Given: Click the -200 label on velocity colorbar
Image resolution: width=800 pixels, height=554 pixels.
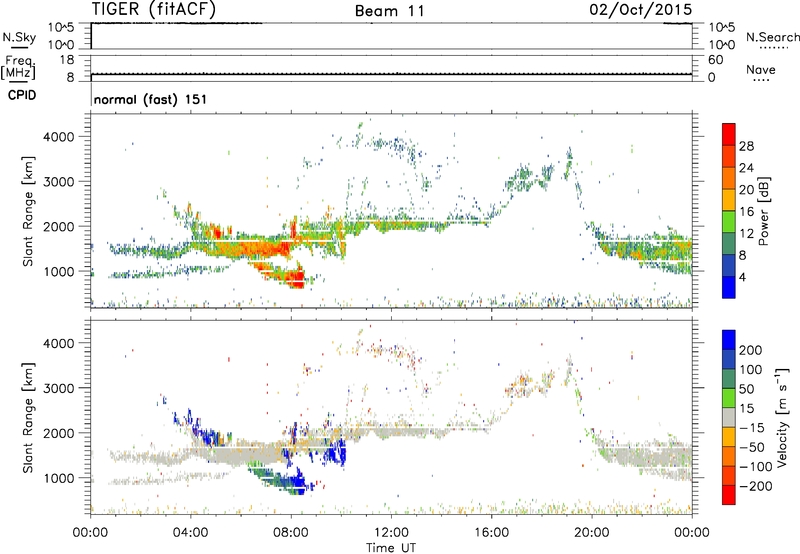Looking at the screenshot, I should [x=755, y=486].
